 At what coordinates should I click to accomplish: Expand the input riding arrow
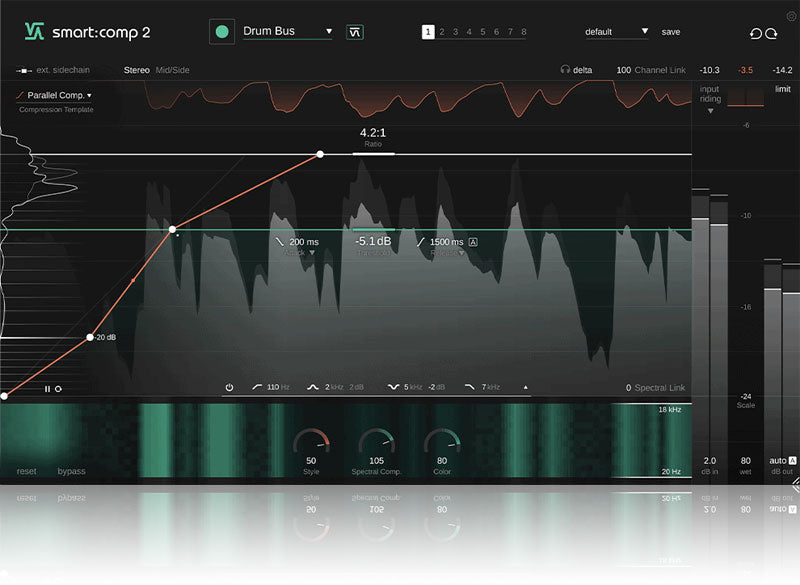tap(710, 111)
